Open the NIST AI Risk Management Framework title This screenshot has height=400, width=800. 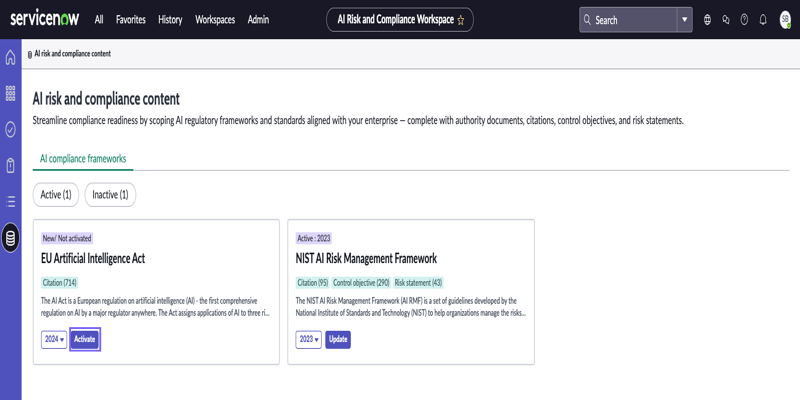[x=366, y=259]
